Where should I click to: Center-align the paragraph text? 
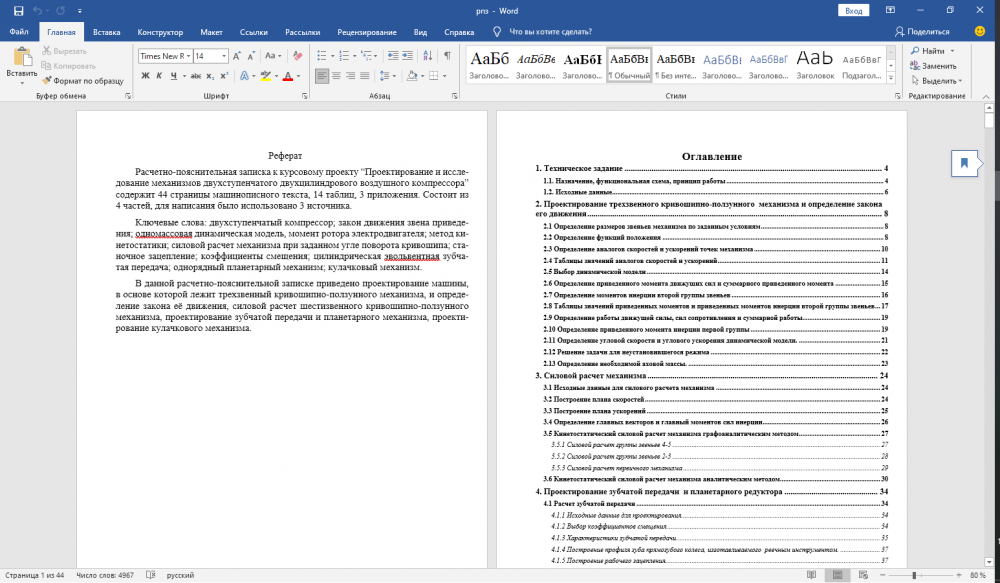coord(337,76)
